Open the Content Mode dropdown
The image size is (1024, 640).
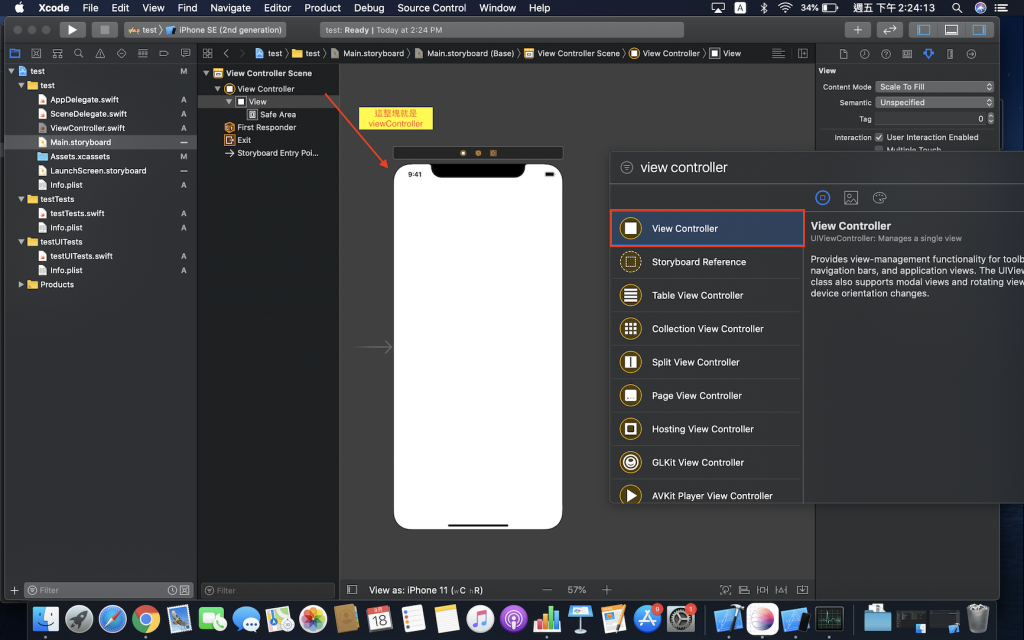pos(935,87)
